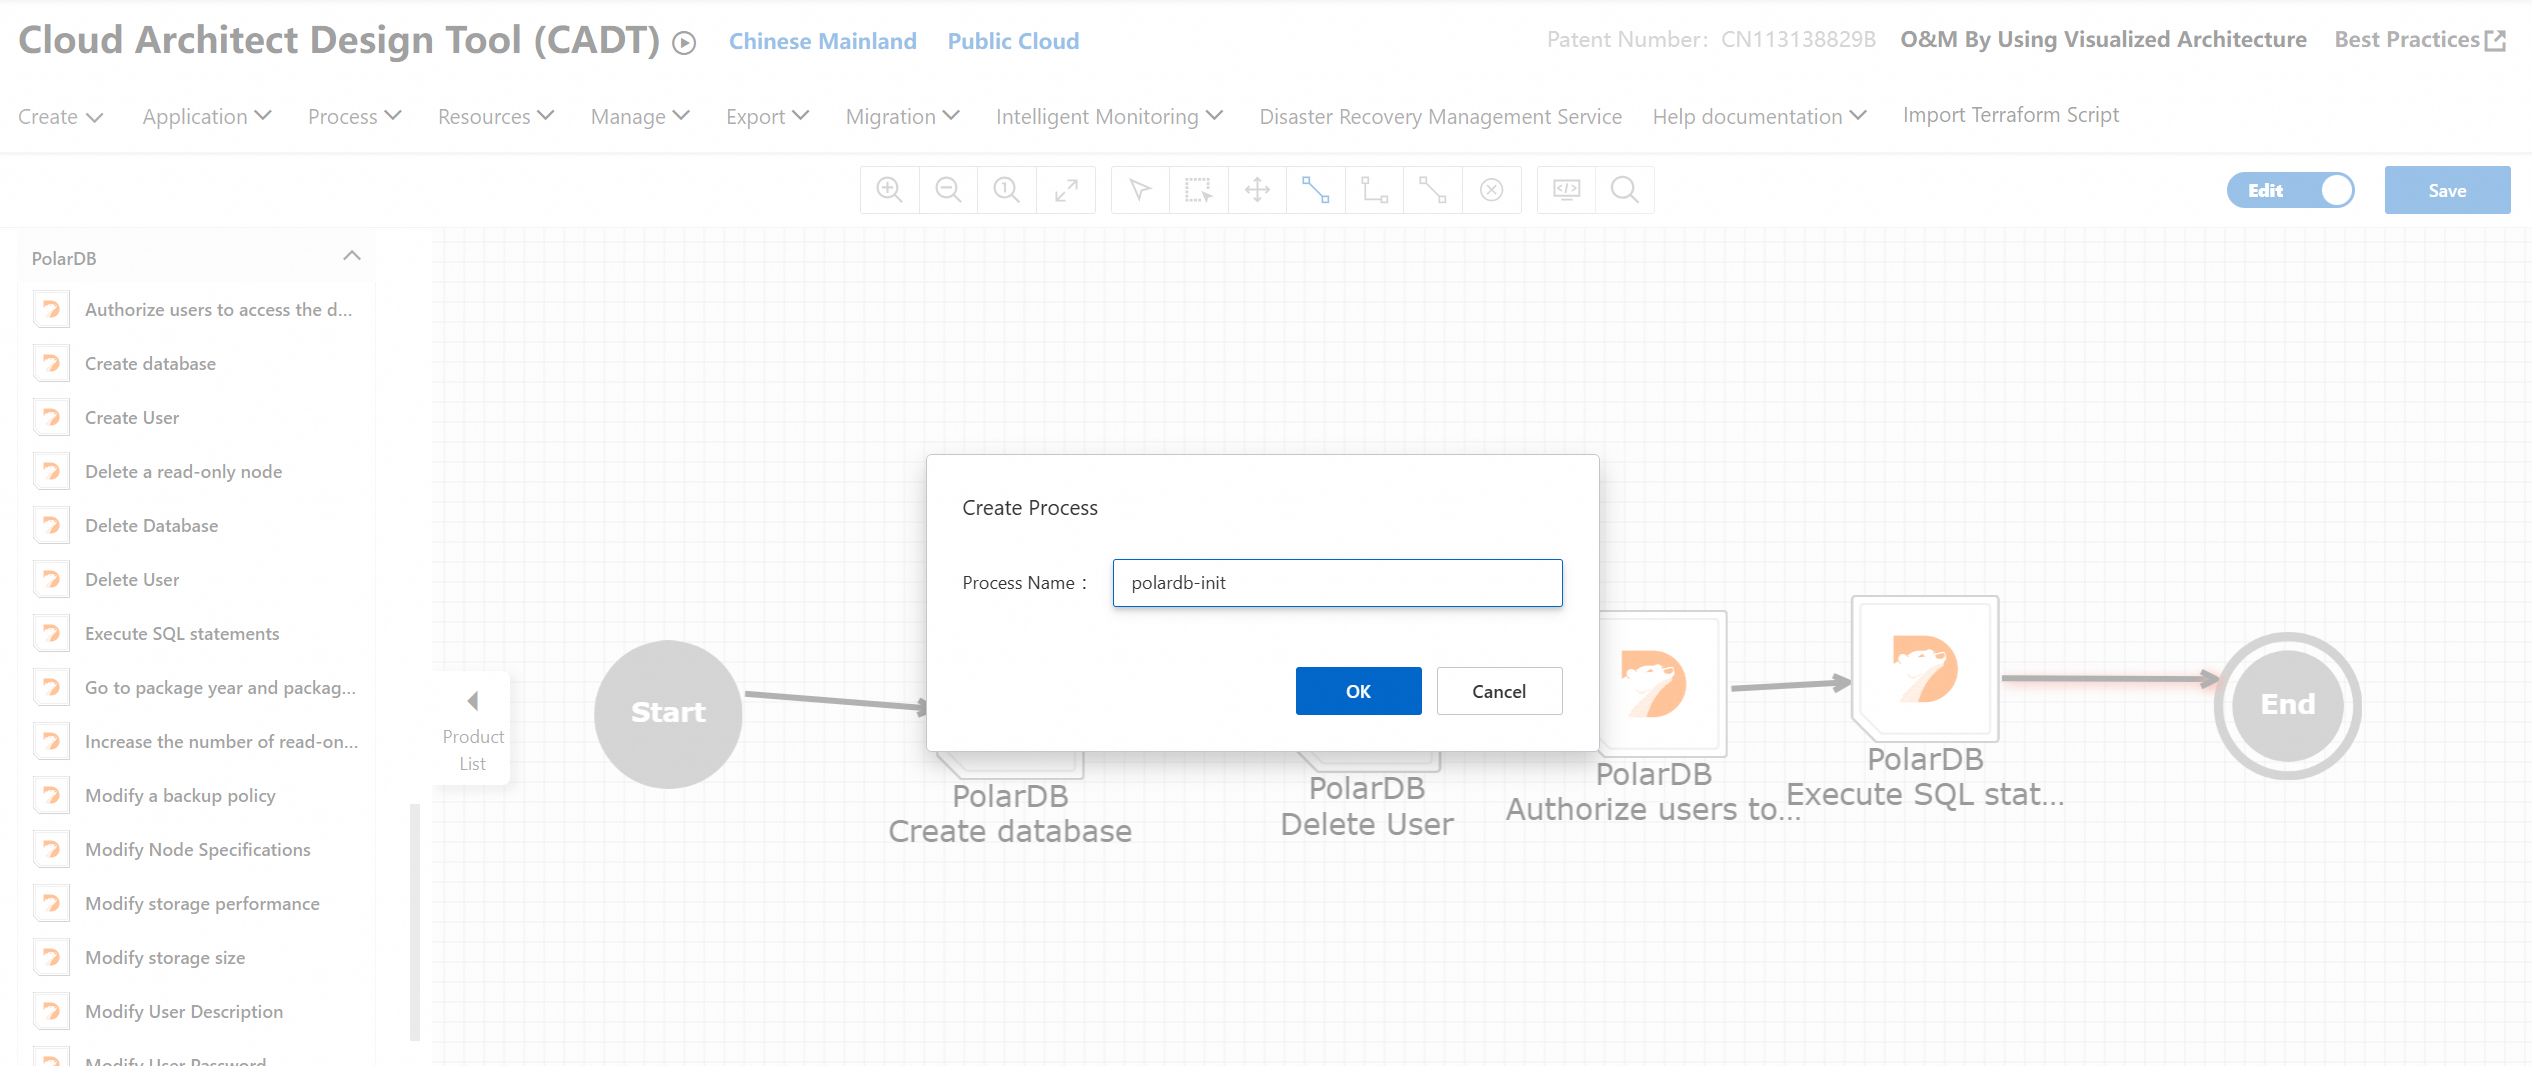Open the Create dropdown menu
Screen dimensions: 2532x1066
[x=60, y=117]
